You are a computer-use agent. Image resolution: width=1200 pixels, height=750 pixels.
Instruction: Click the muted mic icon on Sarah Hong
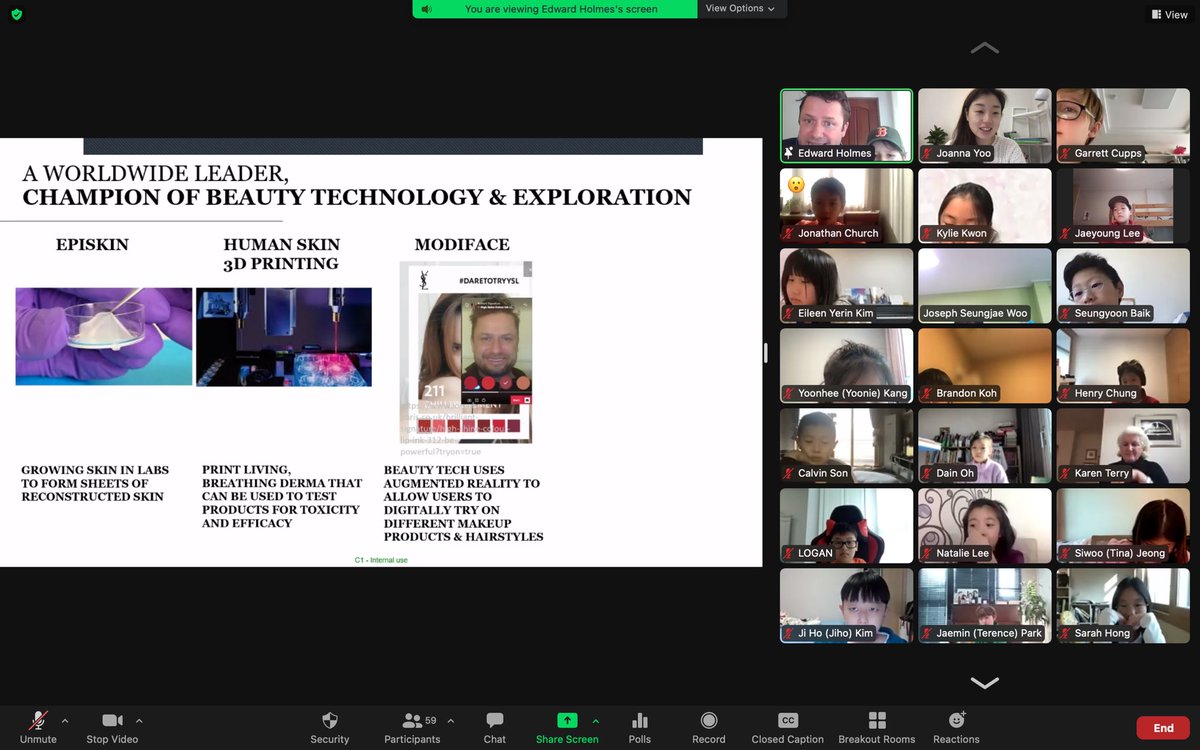pyautogui.click(x=1066, y=633)
